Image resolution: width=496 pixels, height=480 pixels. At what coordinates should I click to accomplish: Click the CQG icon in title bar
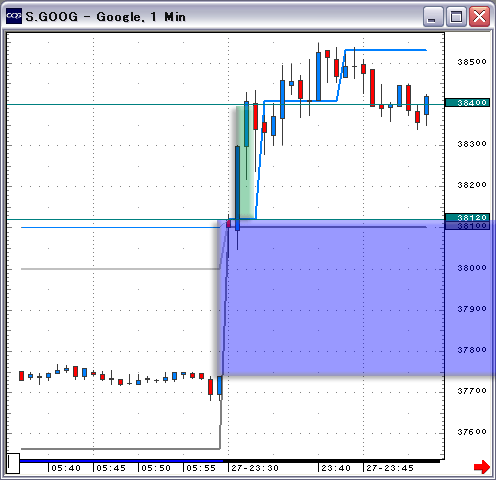tap(14, 16)
